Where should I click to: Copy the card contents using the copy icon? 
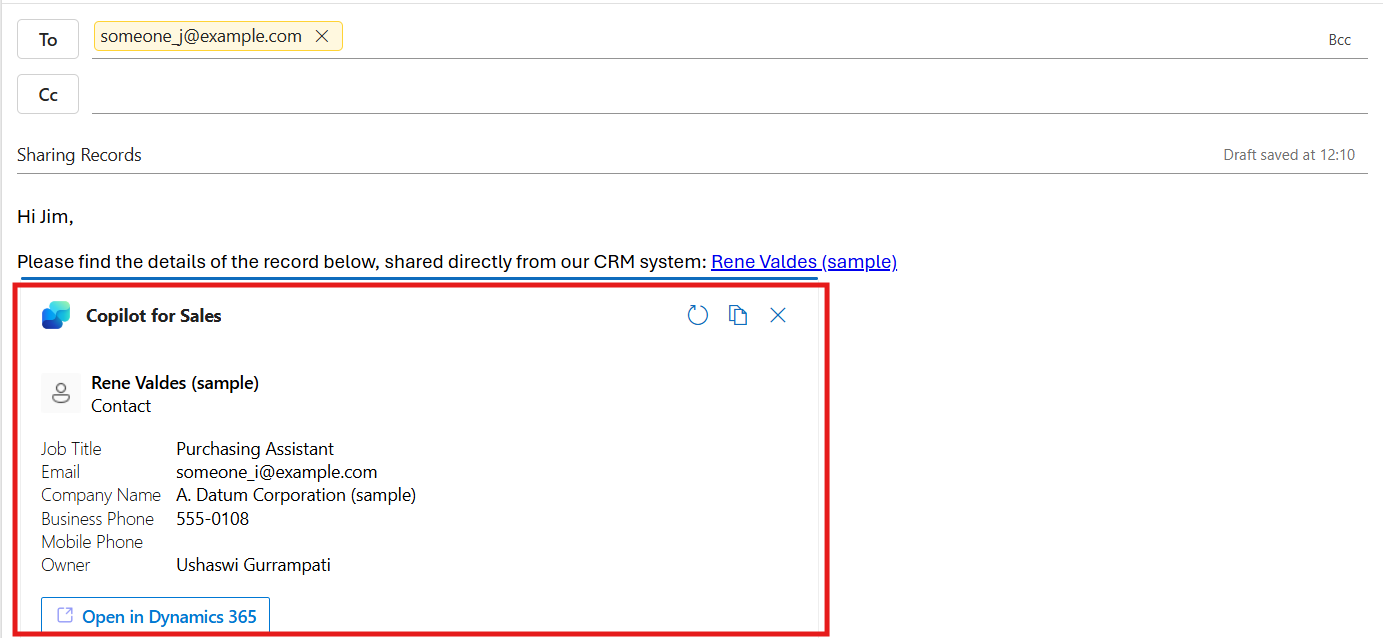tap(738, 316)
